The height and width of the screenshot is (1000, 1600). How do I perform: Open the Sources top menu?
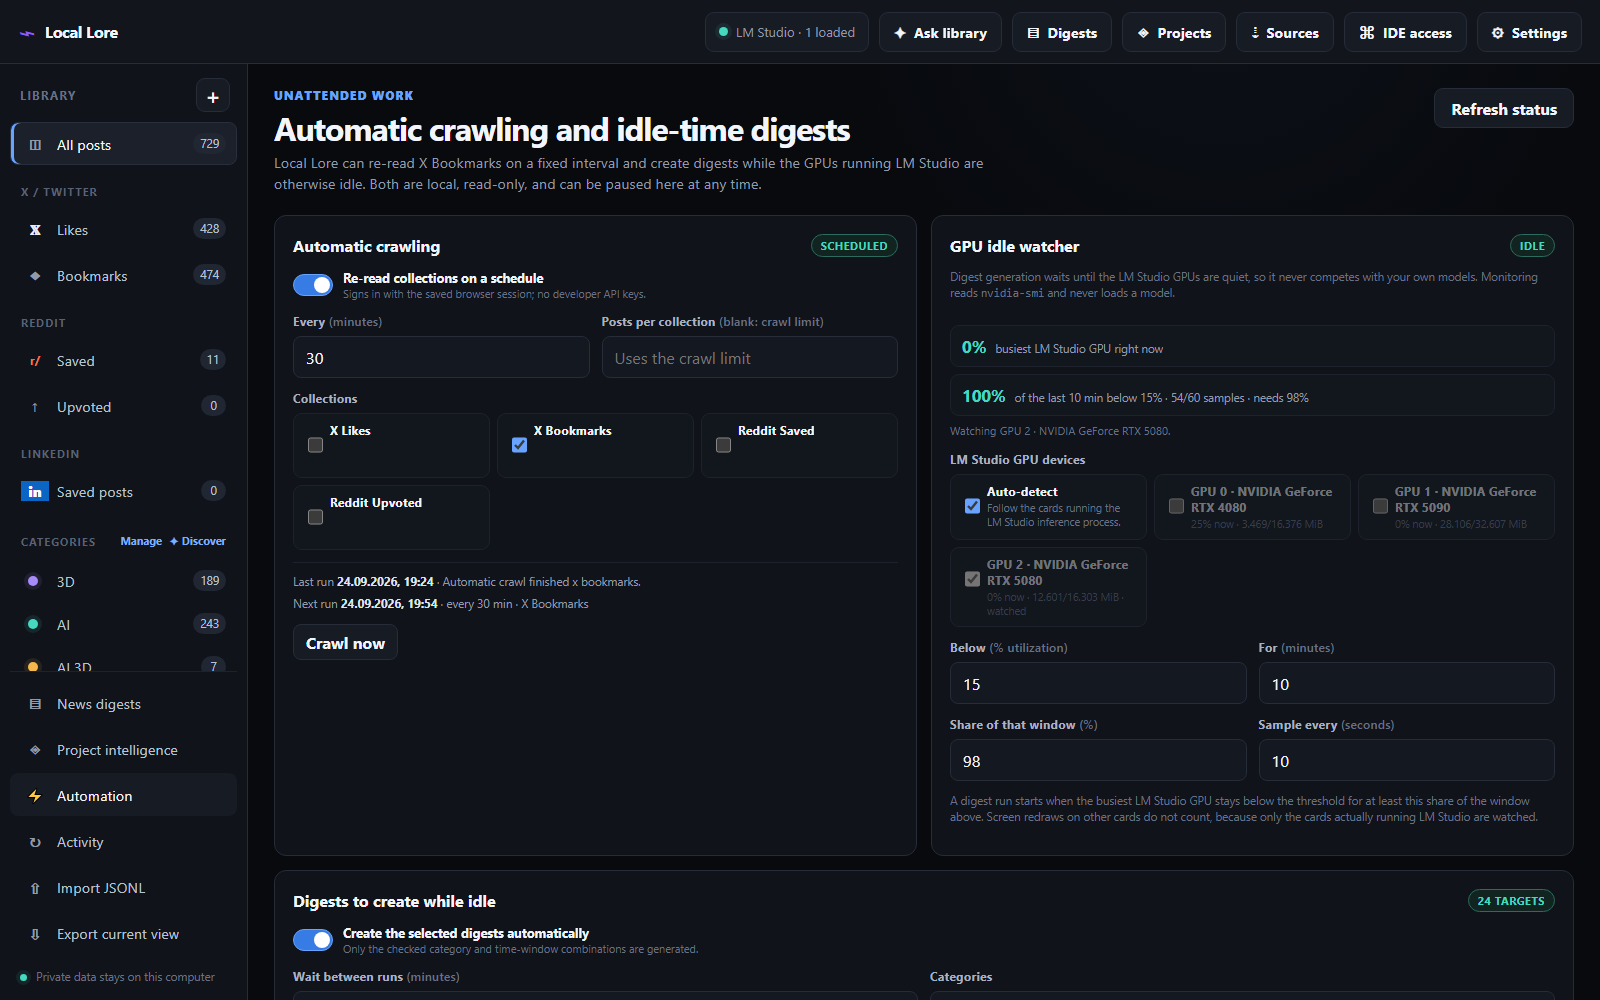[x=1285, y=33]
